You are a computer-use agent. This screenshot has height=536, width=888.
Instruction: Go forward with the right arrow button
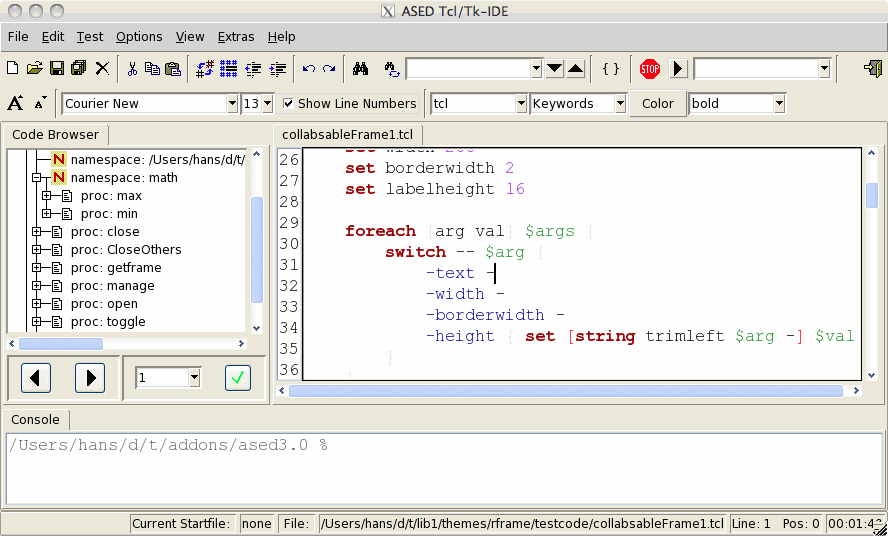click(90, 378)
